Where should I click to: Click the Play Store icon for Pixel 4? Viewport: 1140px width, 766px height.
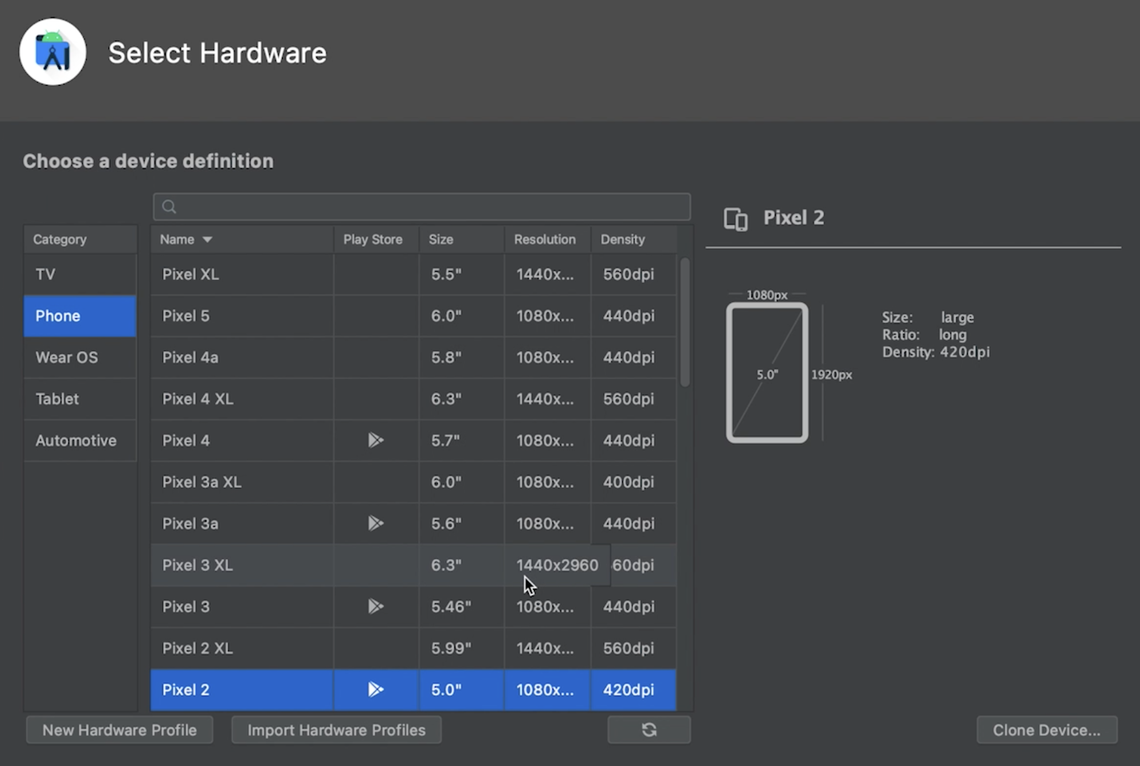click(x=375, y=440)
